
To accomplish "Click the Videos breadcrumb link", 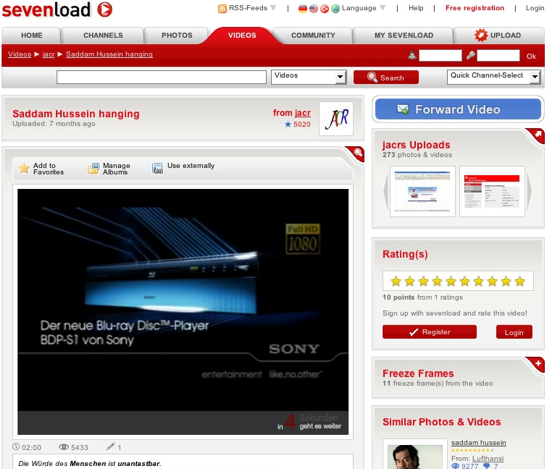I will pyautogui.click(x=19, y=54).
